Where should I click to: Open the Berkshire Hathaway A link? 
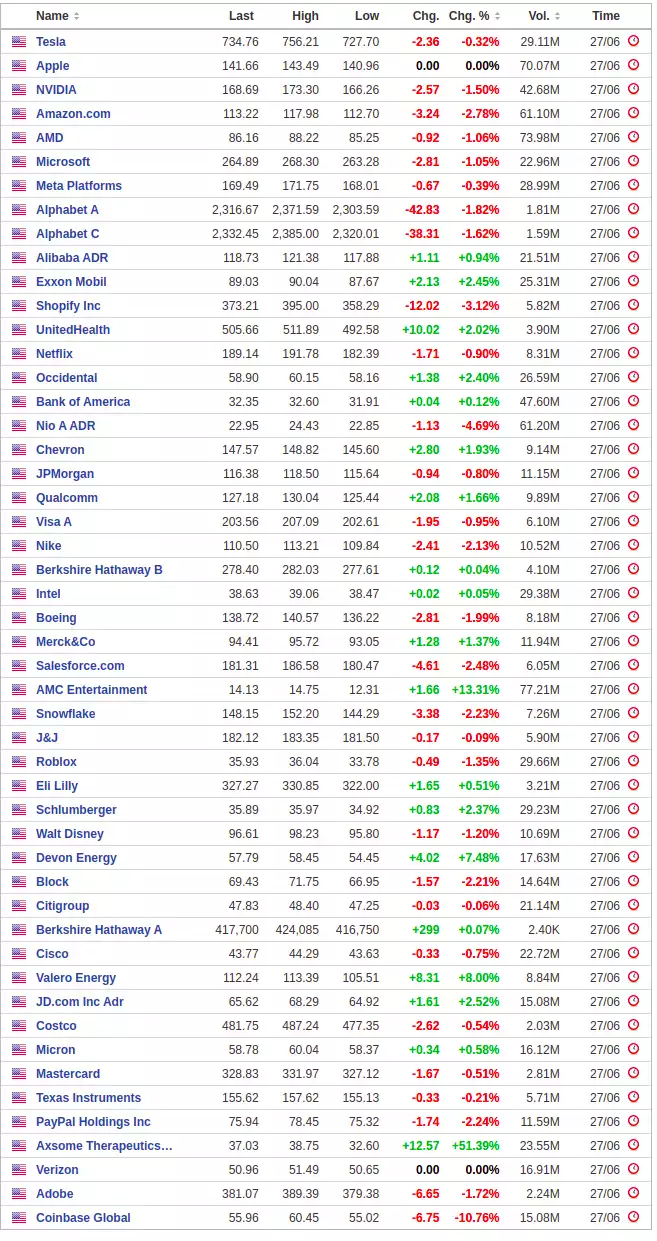click(99, 930)
